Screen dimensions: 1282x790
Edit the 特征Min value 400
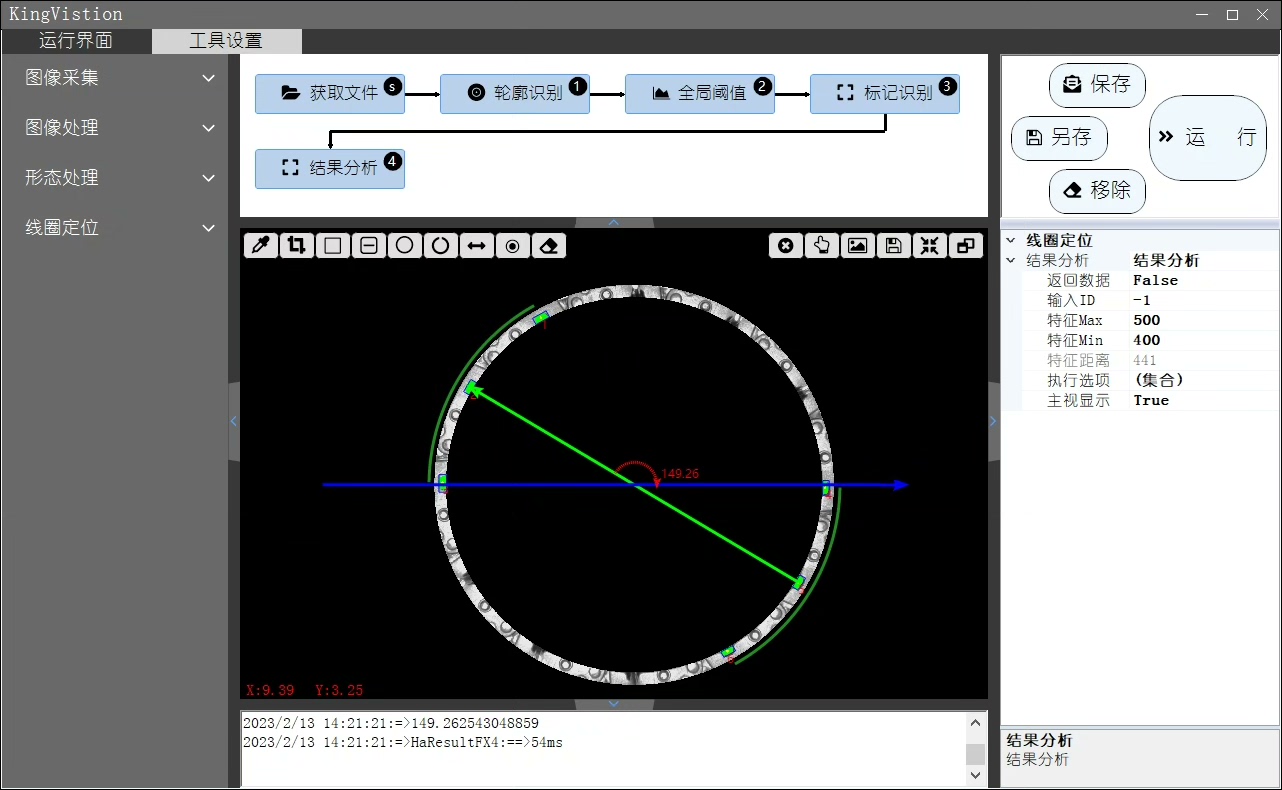(1204, 341)
